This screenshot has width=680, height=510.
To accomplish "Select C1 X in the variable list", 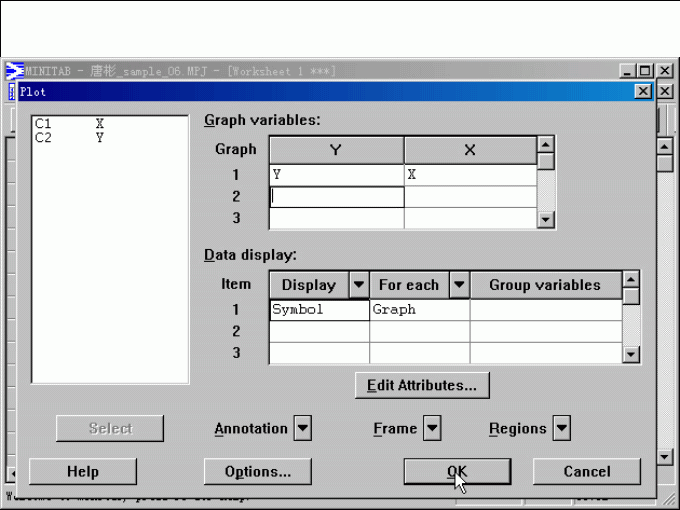I will pyautogui.click(x=68, y=124).
